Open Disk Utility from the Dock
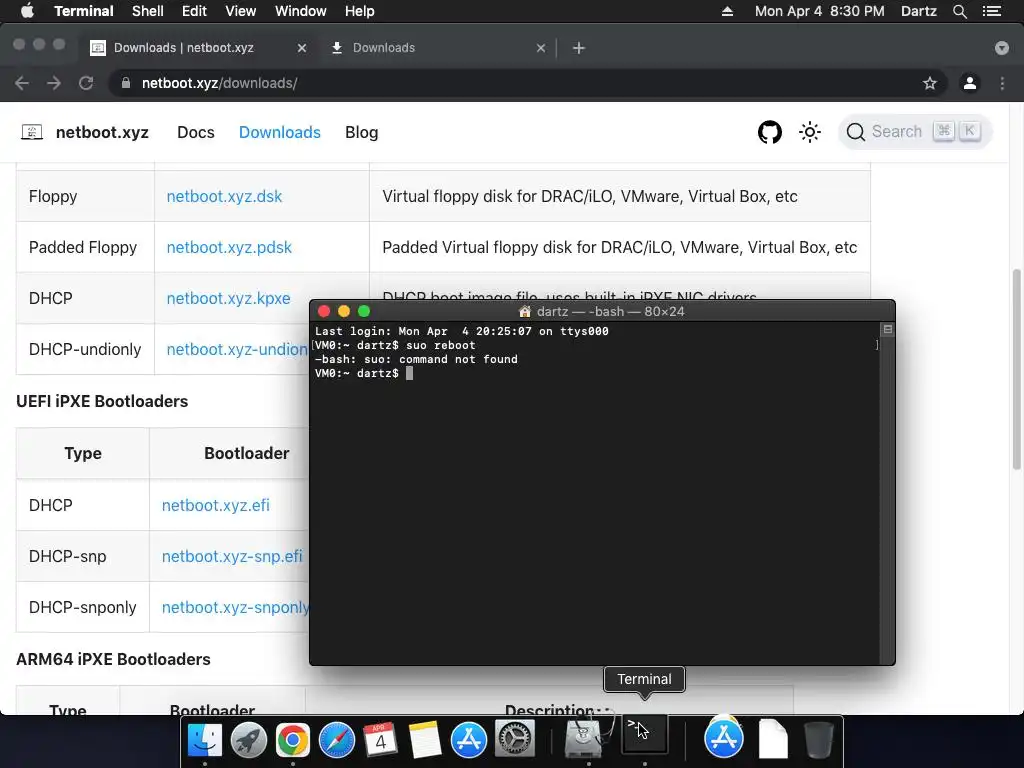The image size is (1024, 768). pos(588,737)
